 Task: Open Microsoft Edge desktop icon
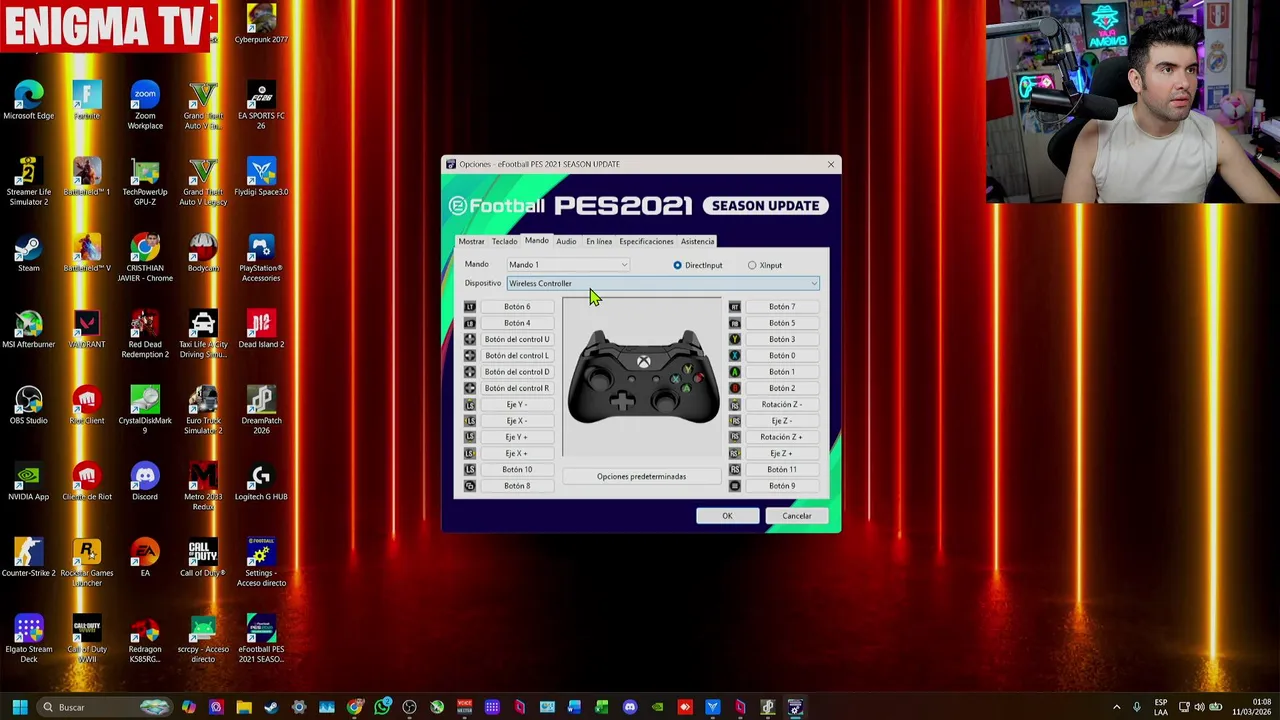29,101
